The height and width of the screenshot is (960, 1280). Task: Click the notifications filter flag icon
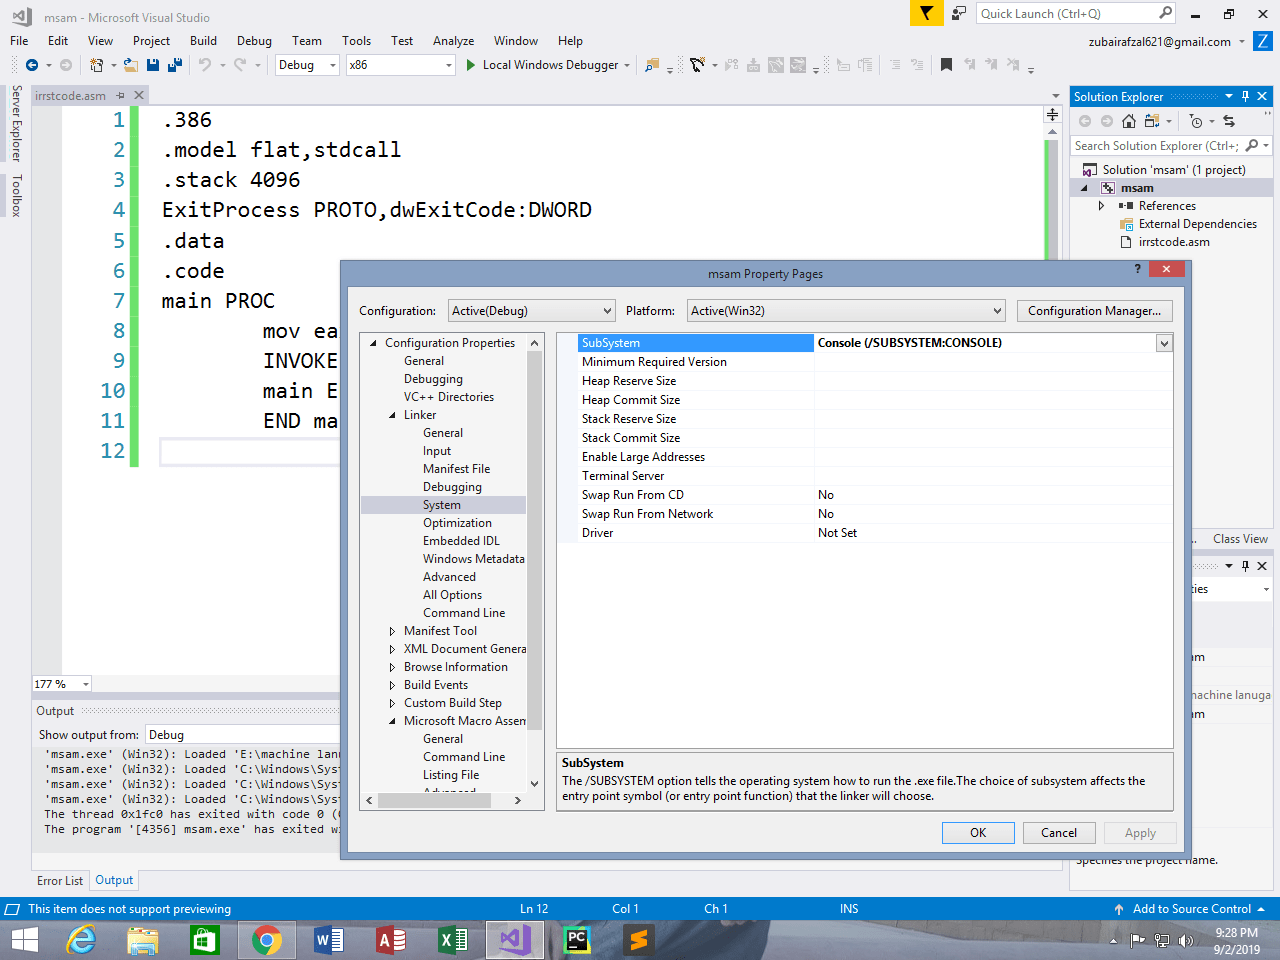pyautogui.click(x=926, y=13)
